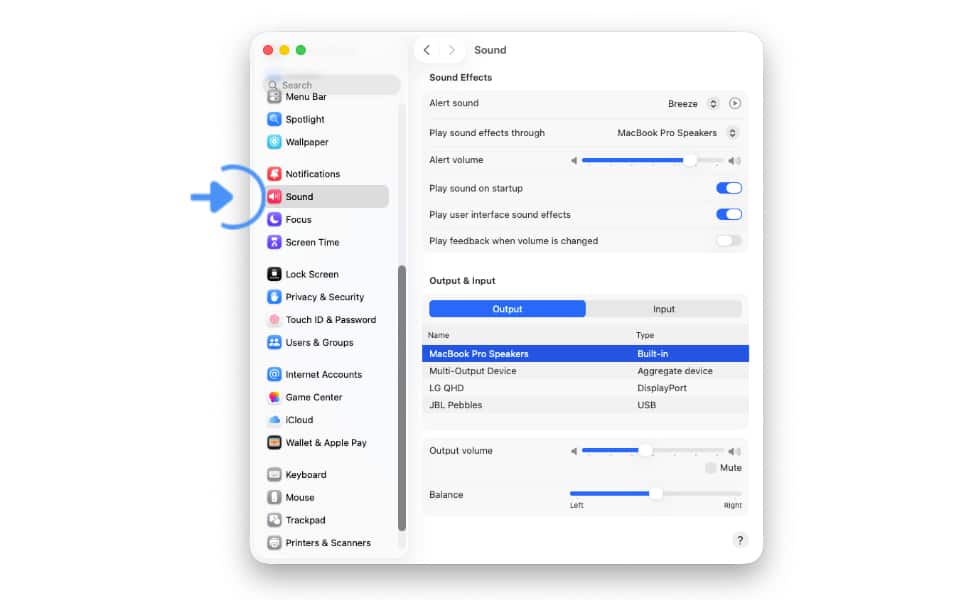Click the DisplayPort type cell
The width and height of the screenshot is (963, 600).
[662, 388]
